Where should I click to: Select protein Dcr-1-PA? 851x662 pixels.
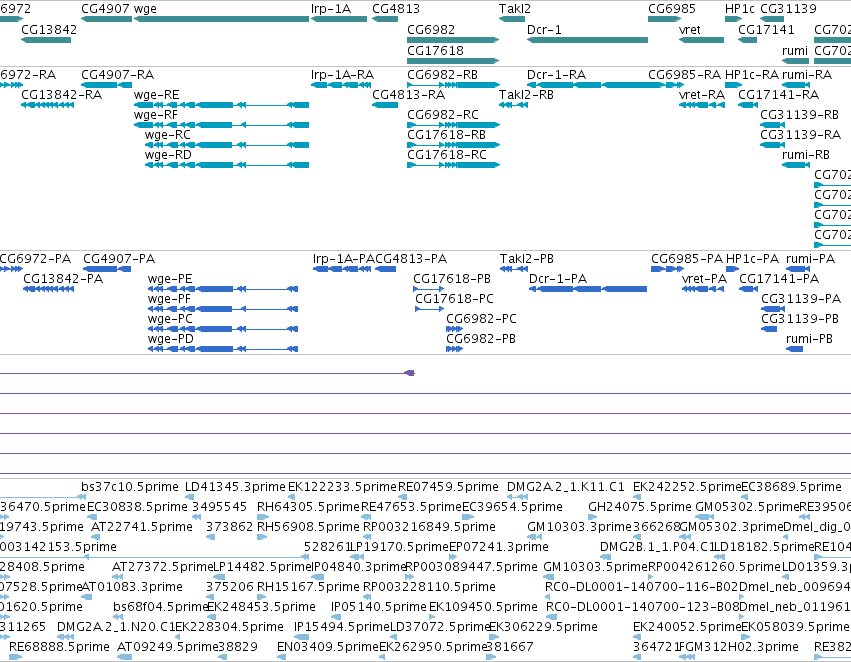(588, 289)
